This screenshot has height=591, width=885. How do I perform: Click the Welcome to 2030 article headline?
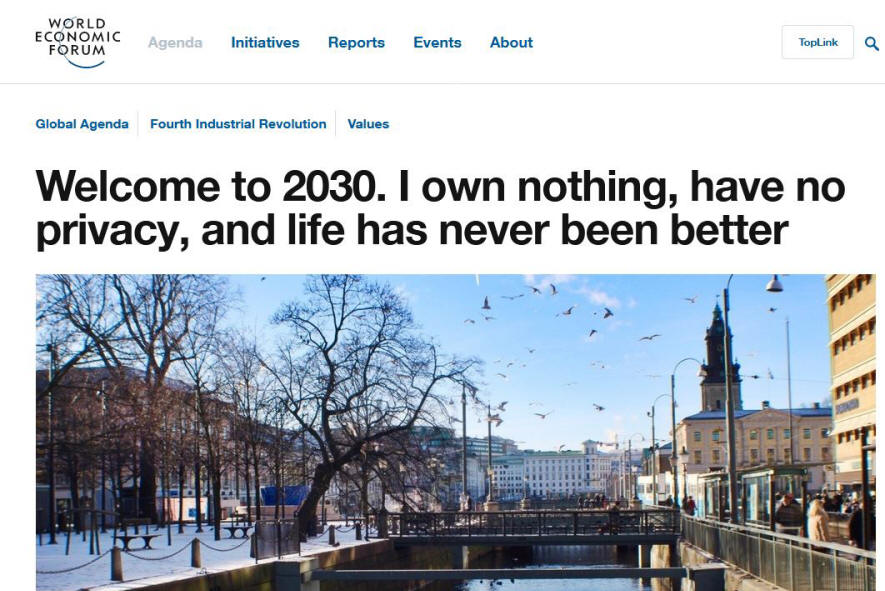tap(440, 208)
